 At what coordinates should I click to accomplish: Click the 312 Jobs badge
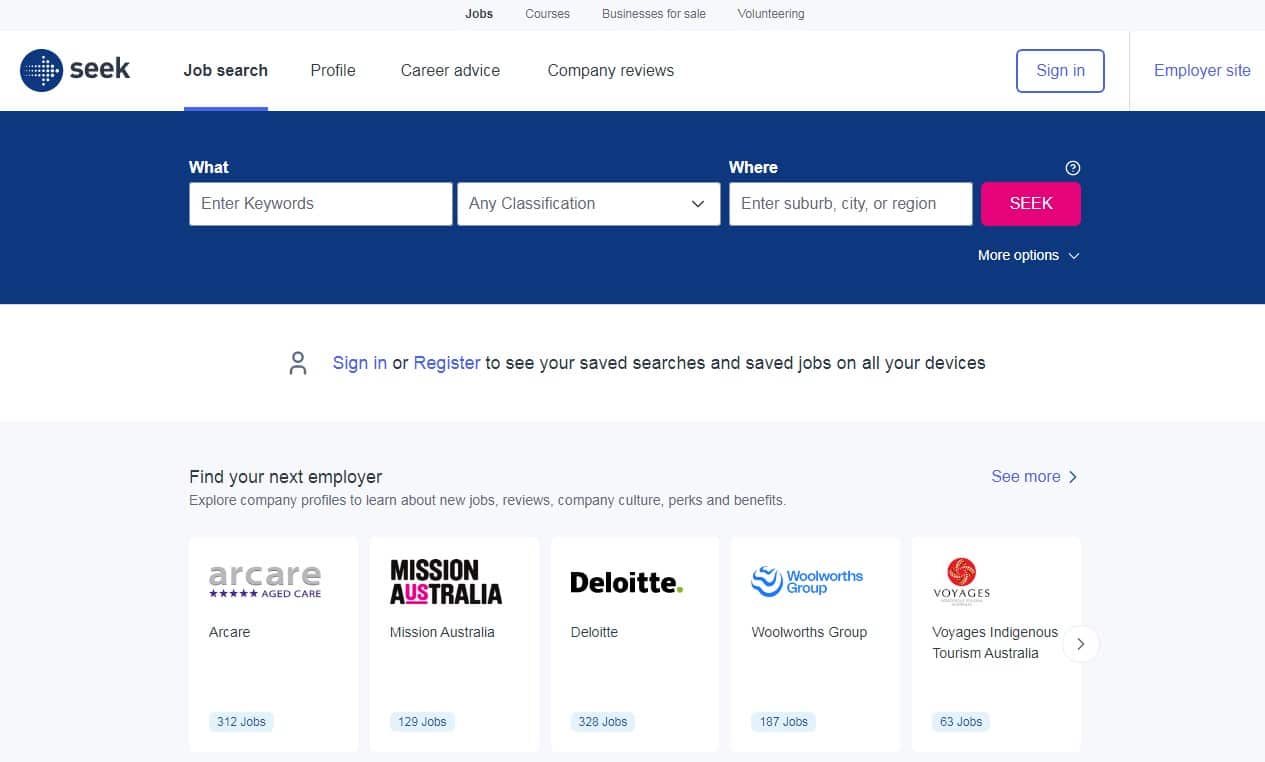[x=241, y=722]
